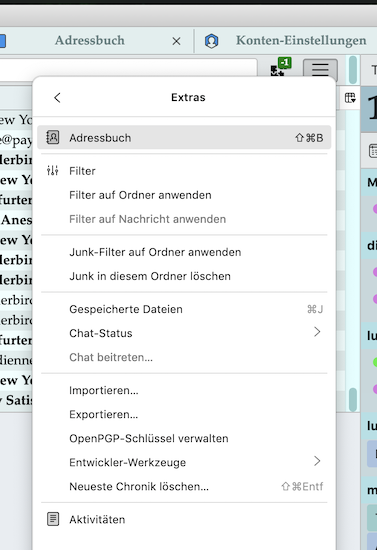Switch to the Adressbuch tab
The width and height of the screenshot is (377, 550).
pyautogui.click(x=90, y=41)
